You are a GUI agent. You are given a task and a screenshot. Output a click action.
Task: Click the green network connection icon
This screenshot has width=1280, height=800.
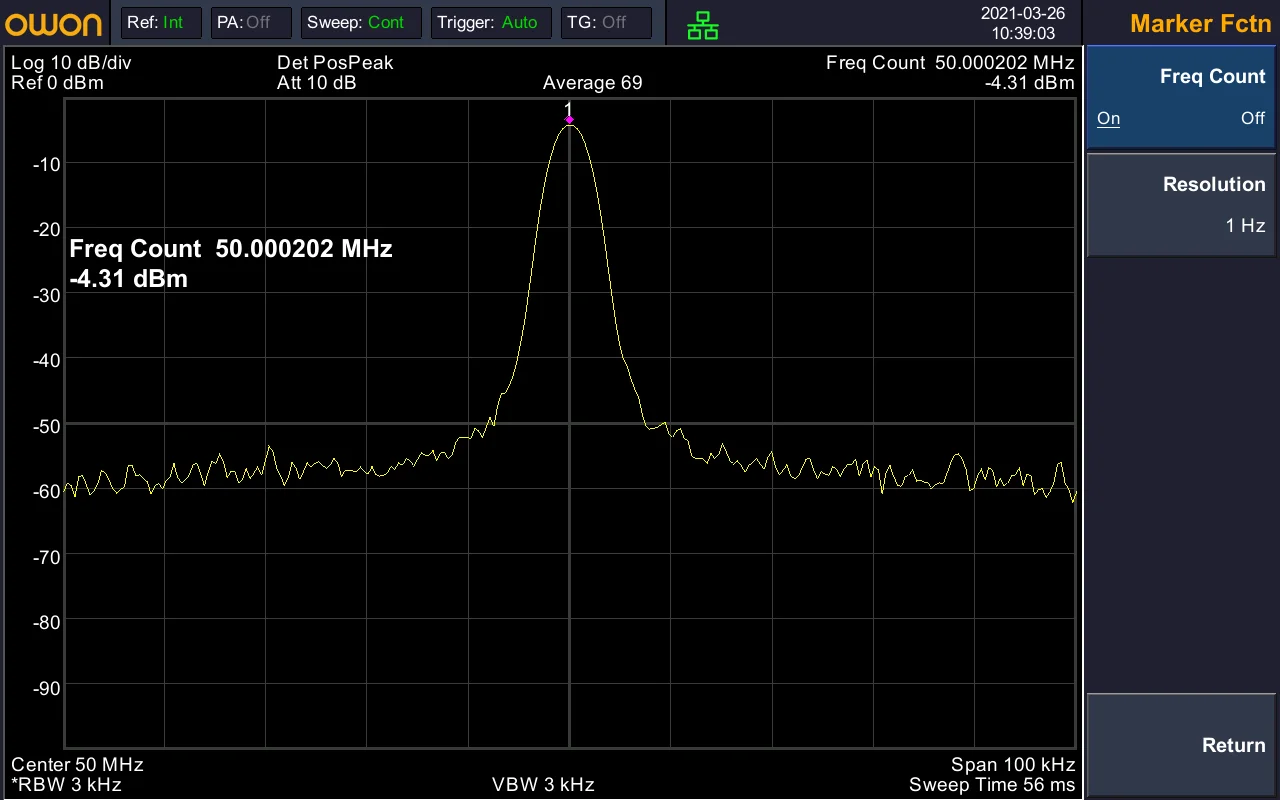point(703,25)
